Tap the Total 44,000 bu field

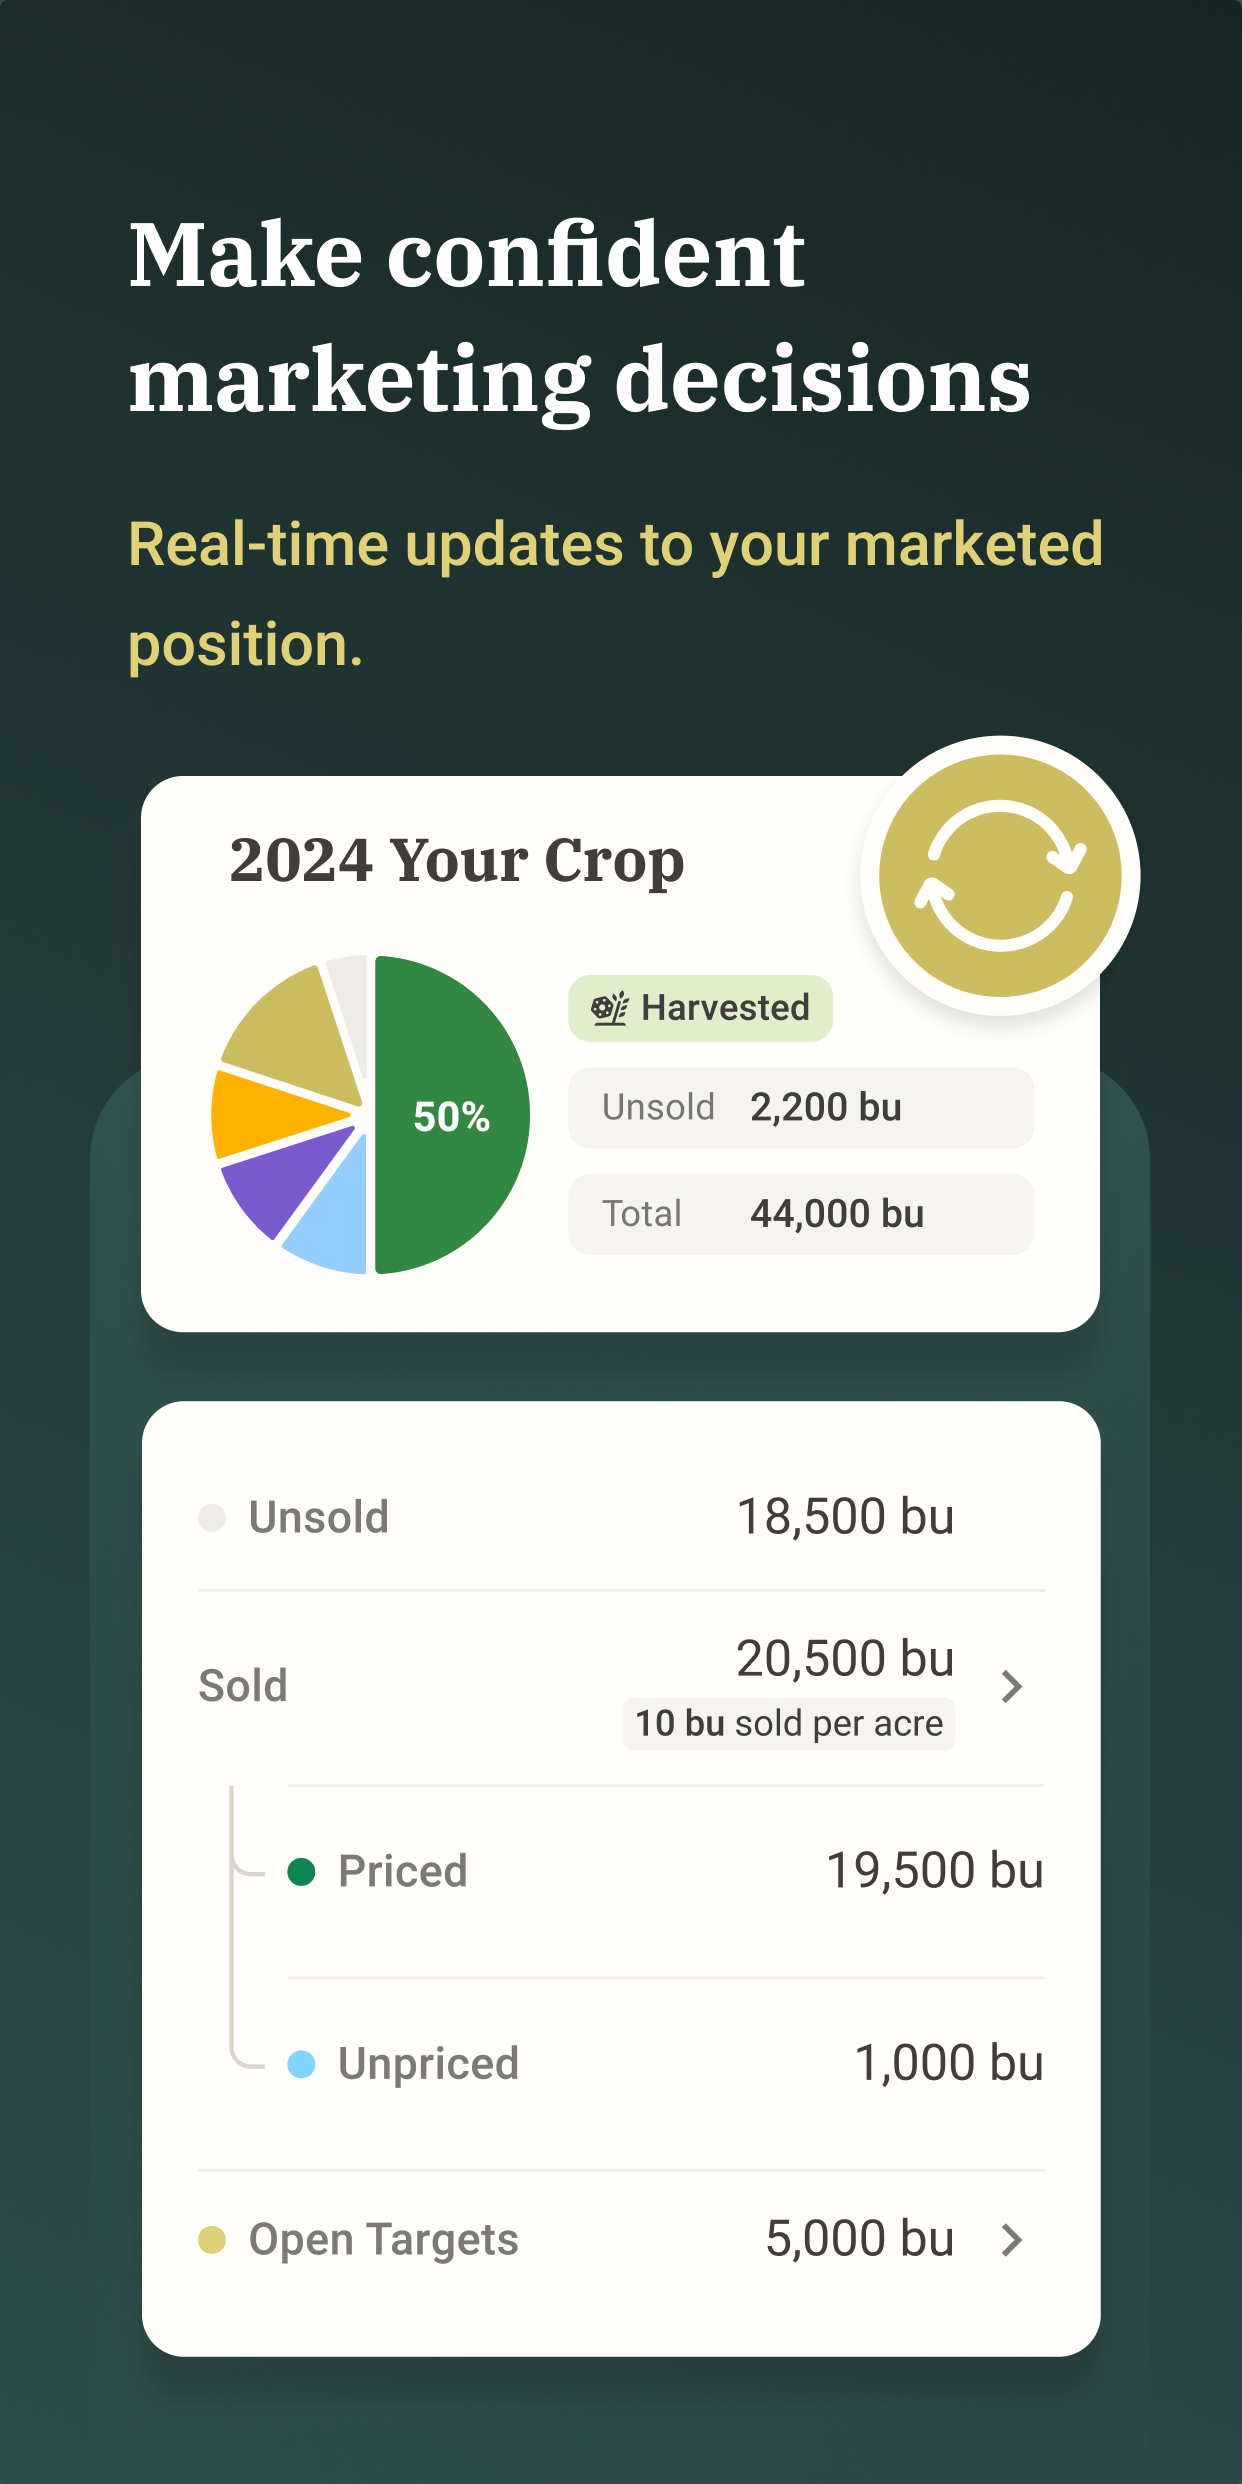(800, 1214)
